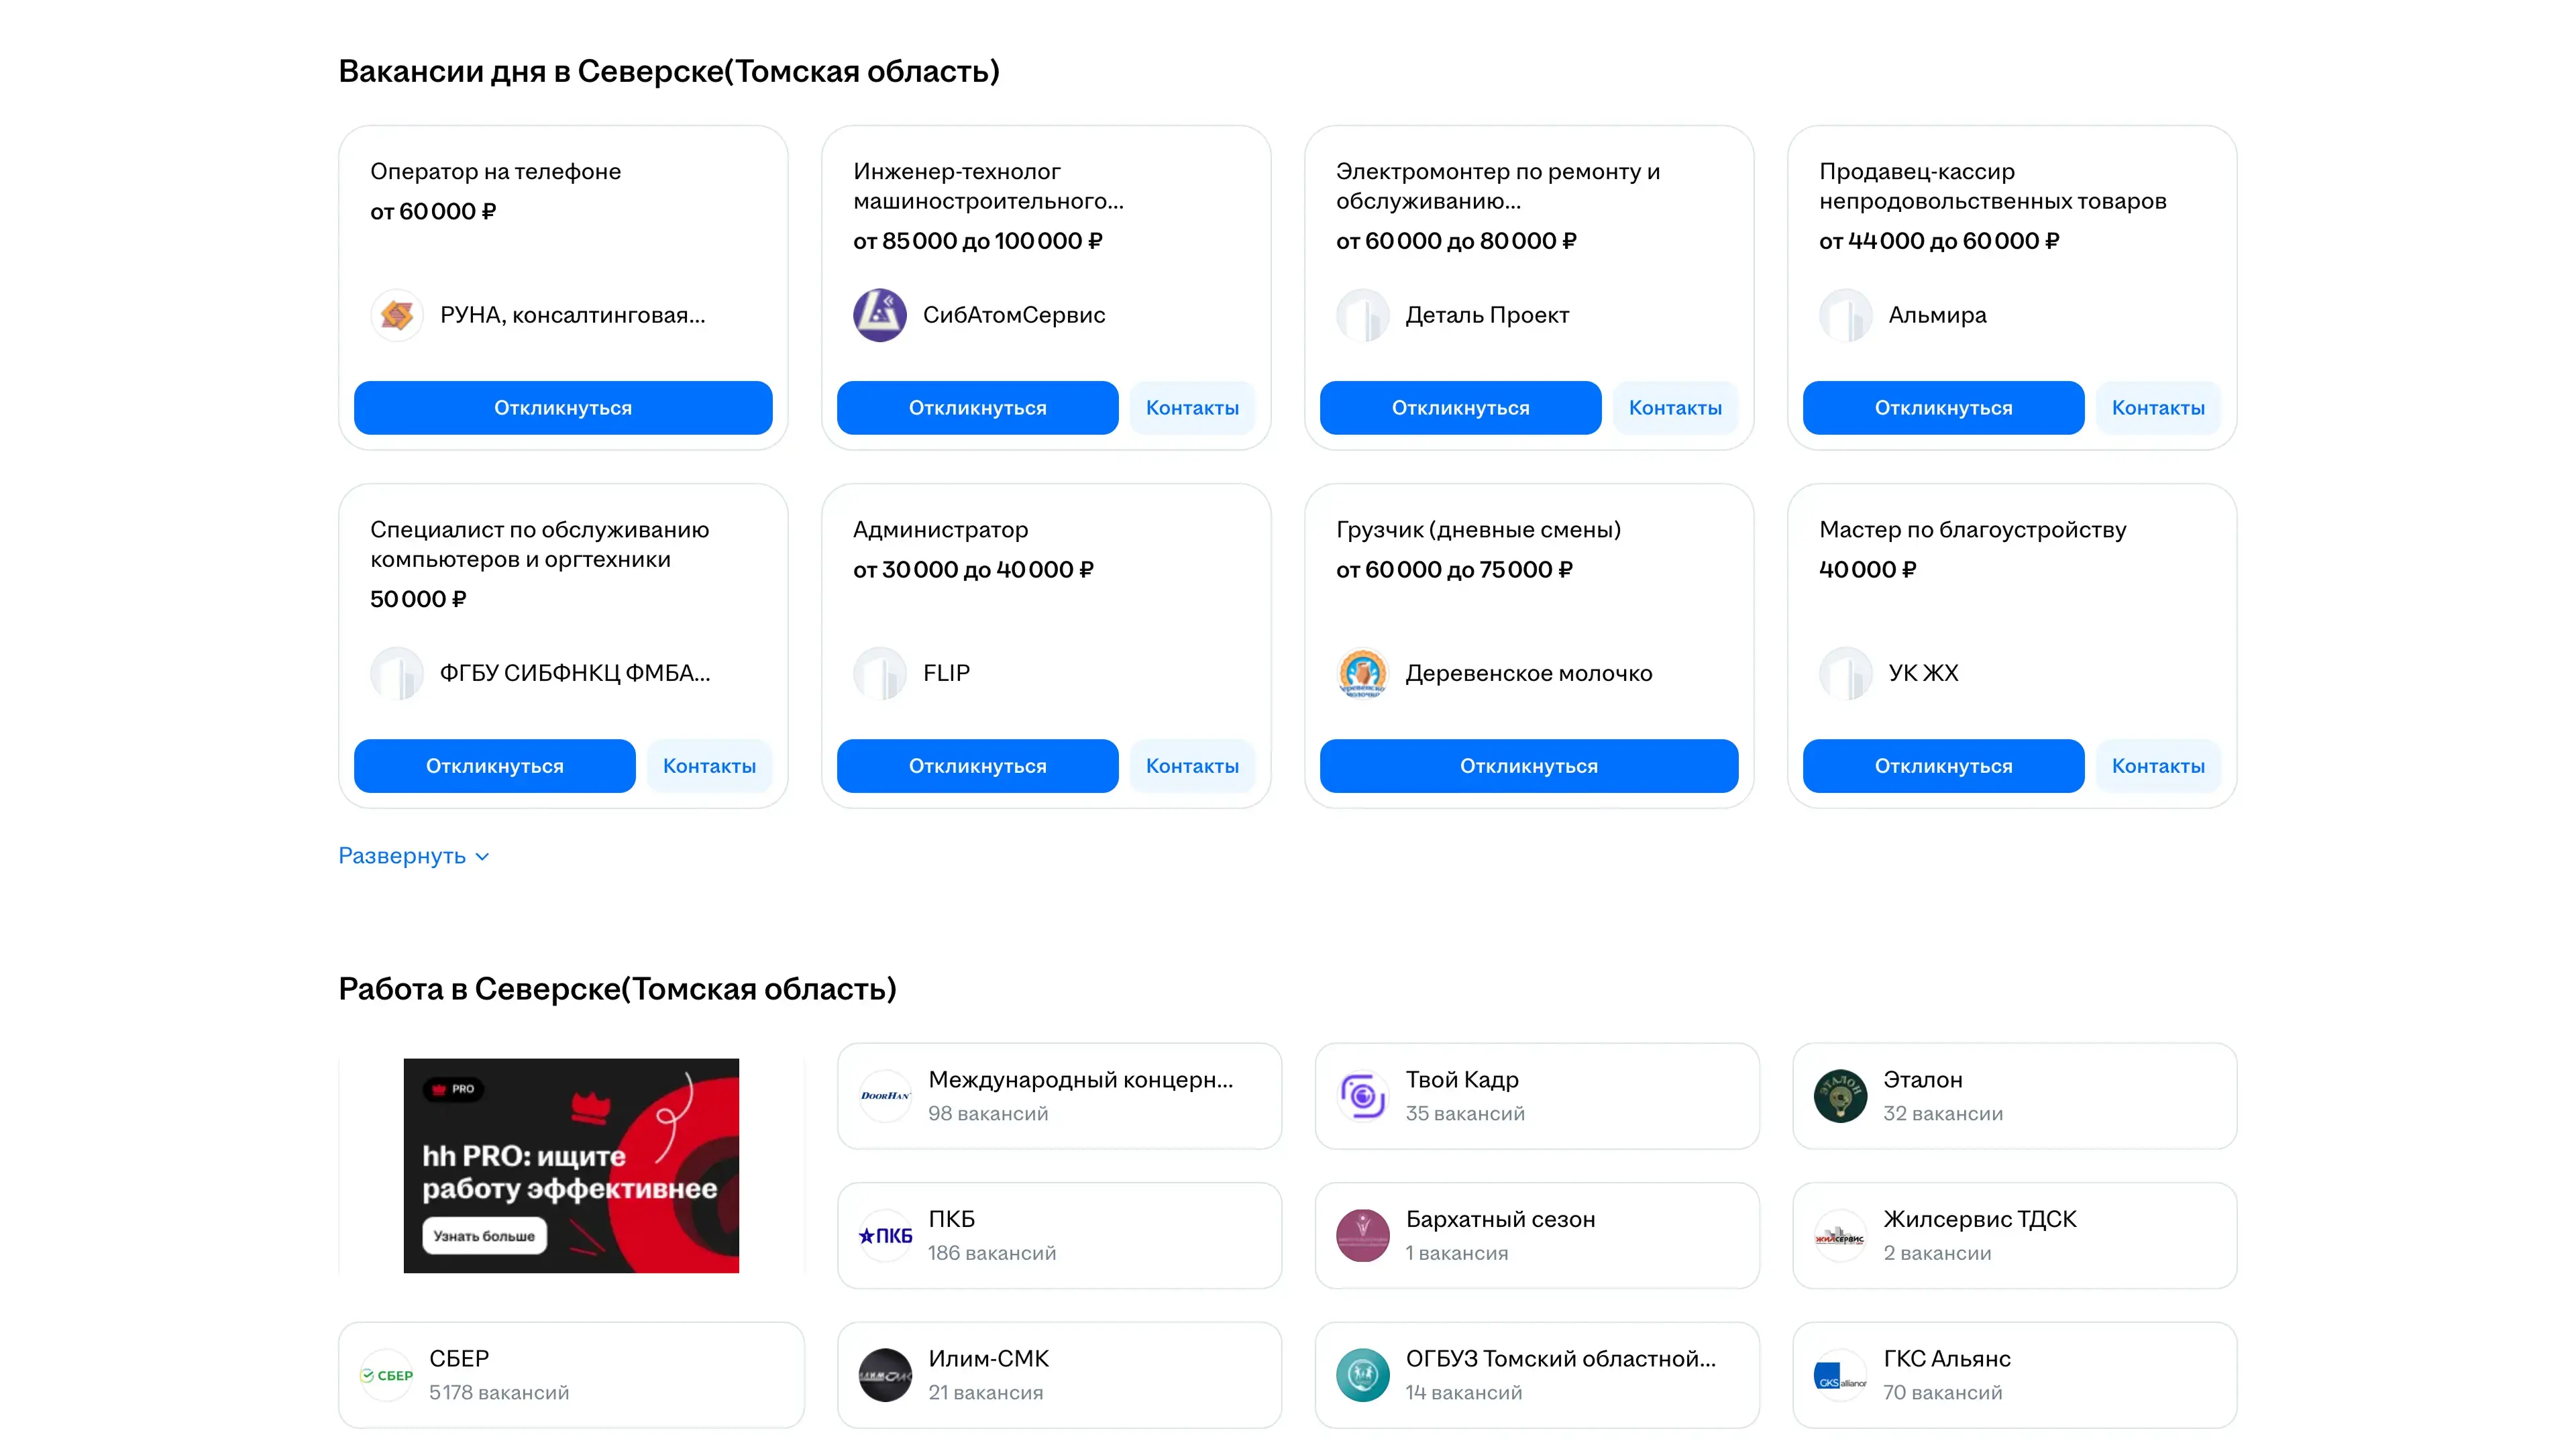
Task: Click the ПКБ company logo
Action: pyautogui.click(x=885, y=1236)
